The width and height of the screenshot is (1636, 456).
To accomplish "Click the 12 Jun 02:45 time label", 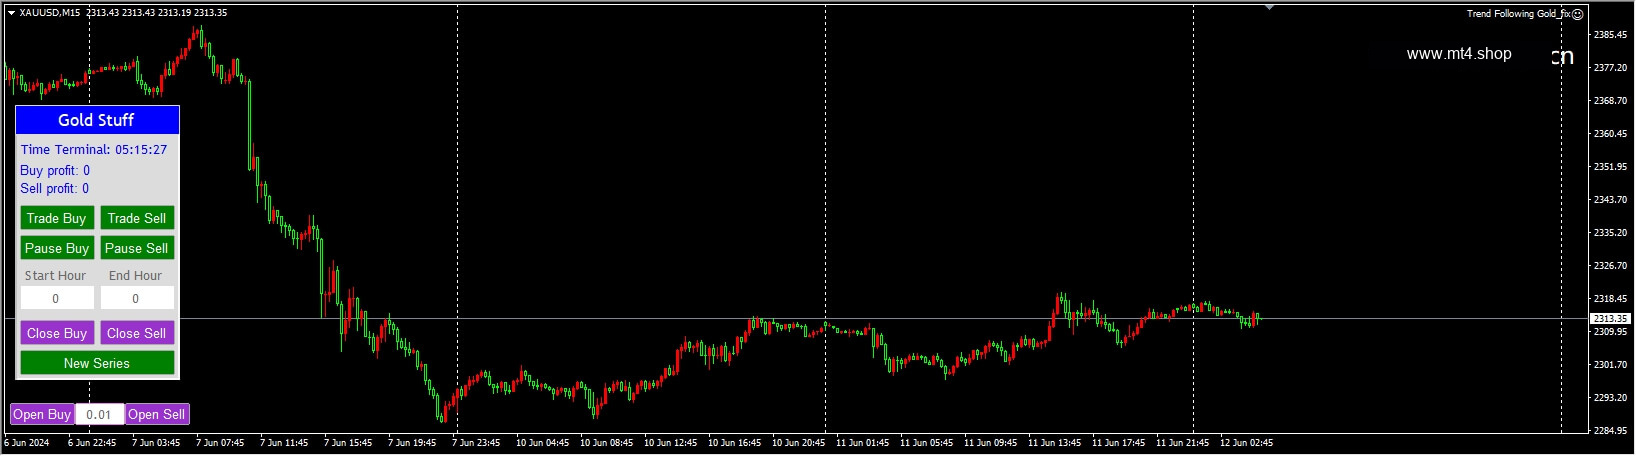I will (1246, 442).
